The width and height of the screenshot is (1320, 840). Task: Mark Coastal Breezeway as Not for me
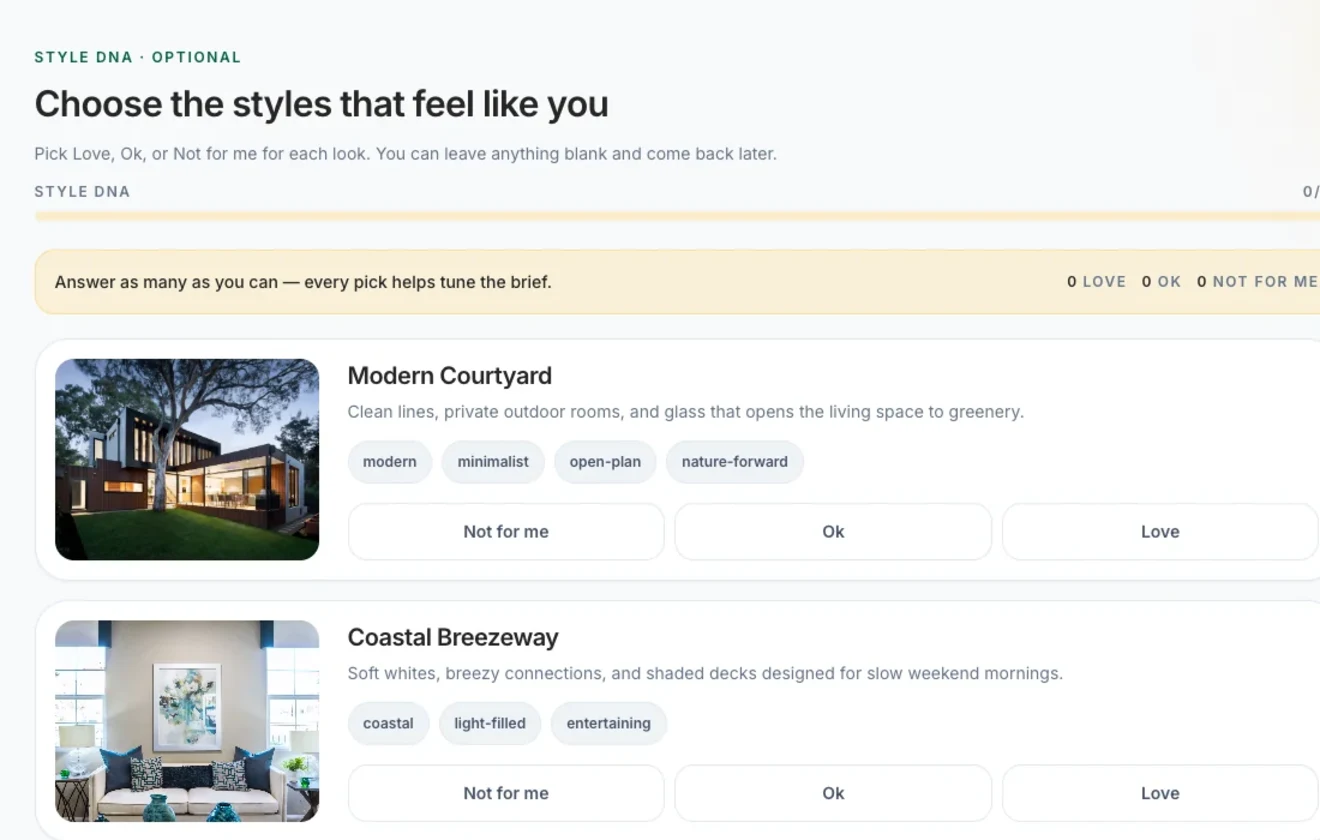(506, 793)
